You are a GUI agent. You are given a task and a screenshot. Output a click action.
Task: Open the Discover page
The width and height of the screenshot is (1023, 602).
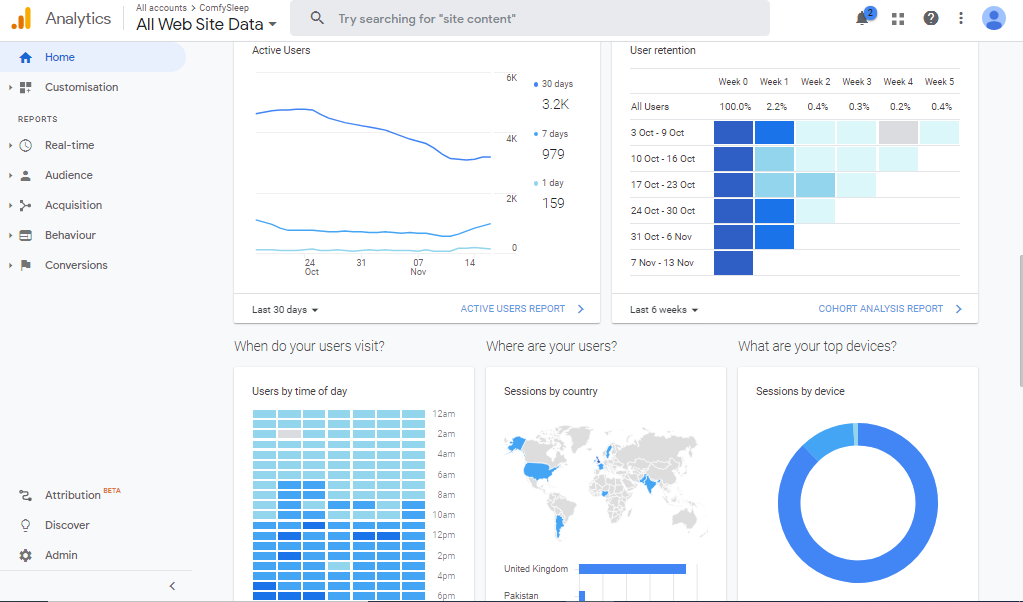(x=67, y=526)
